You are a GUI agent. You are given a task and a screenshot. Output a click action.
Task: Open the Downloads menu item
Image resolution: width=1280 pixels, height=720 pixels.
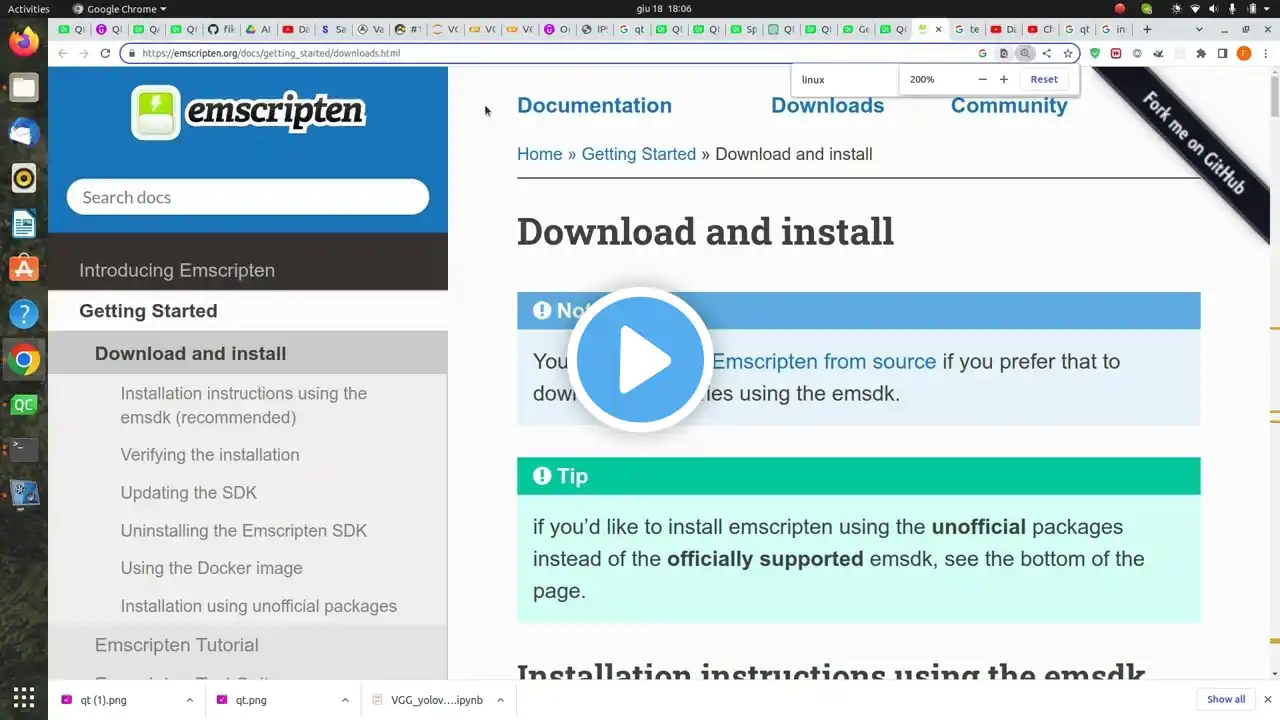pyautogui.click(x=827, y=105)
